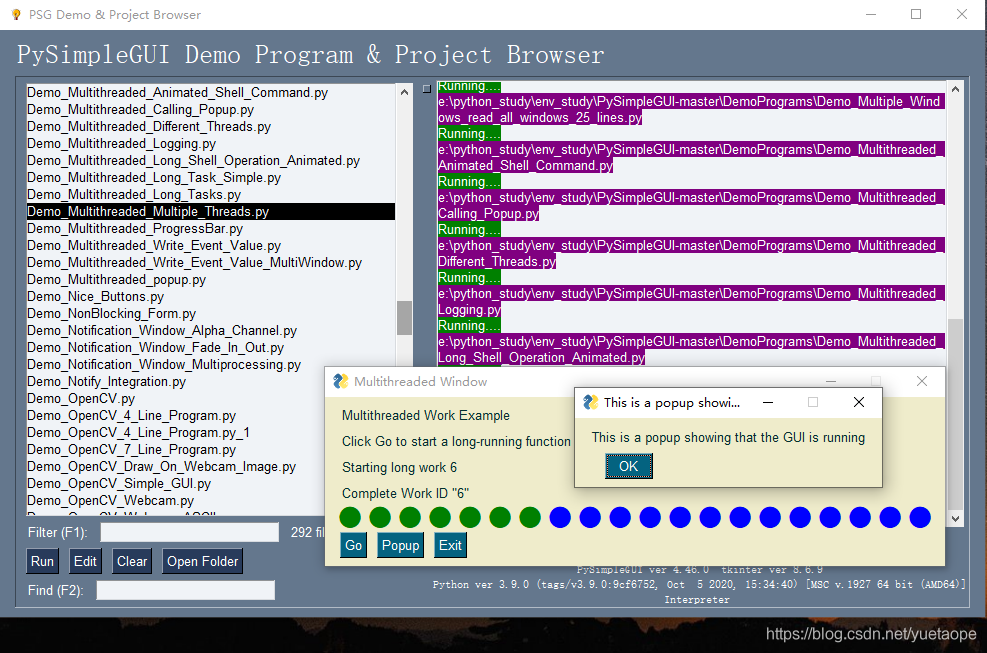Click 'Complete Work ID "6"' text
This screenshot has width=987, height=653.
coord(405,493)
